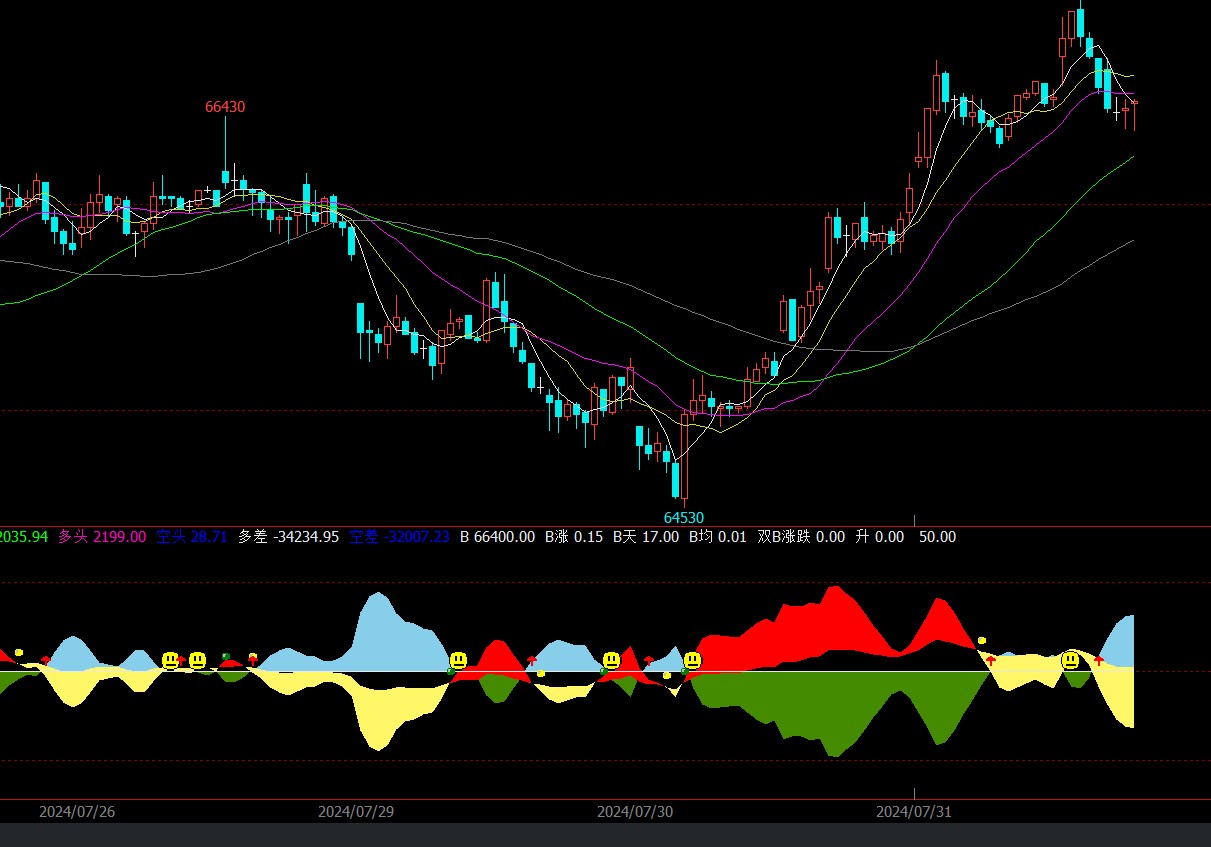The width and height of the screenshot is (1211, 847).
Task: Click the green 2035.94 value at the left
Action: pyautogui.click(x=24, y=537)
